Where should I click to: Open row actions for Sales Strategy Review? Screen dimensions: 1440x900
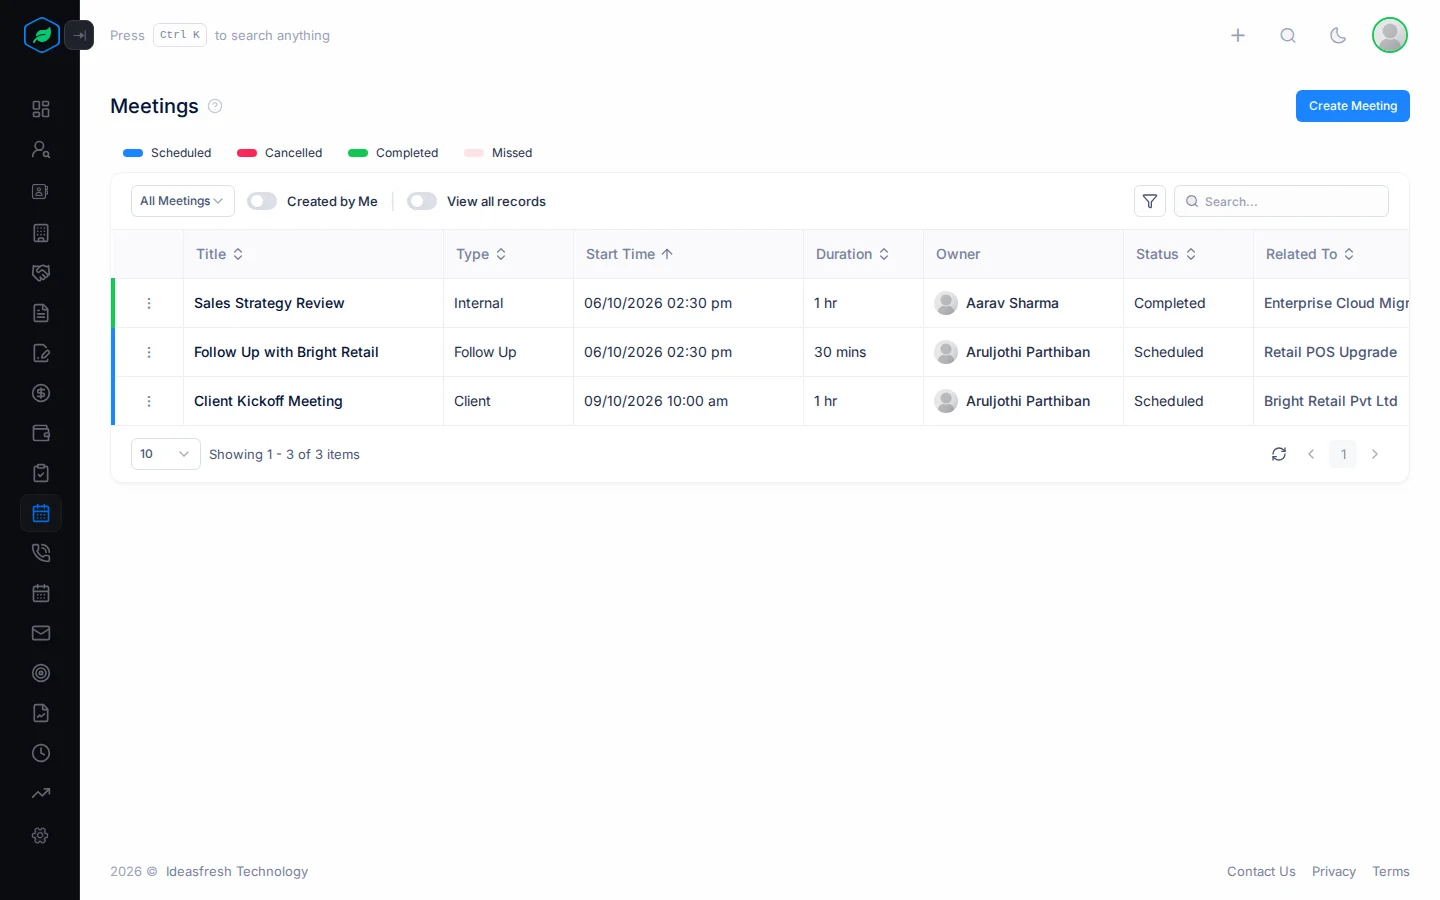[x=149, y=303]
